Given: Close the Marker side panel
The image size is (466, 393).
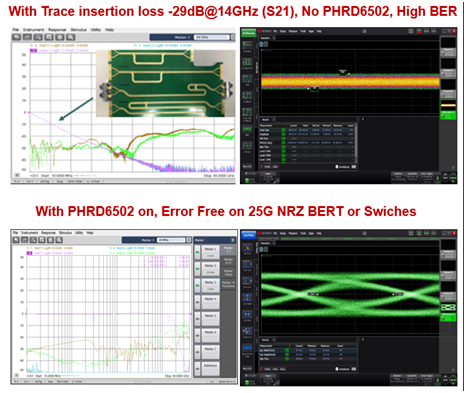Looking at the screenshot, I should [x=233, y=240].
